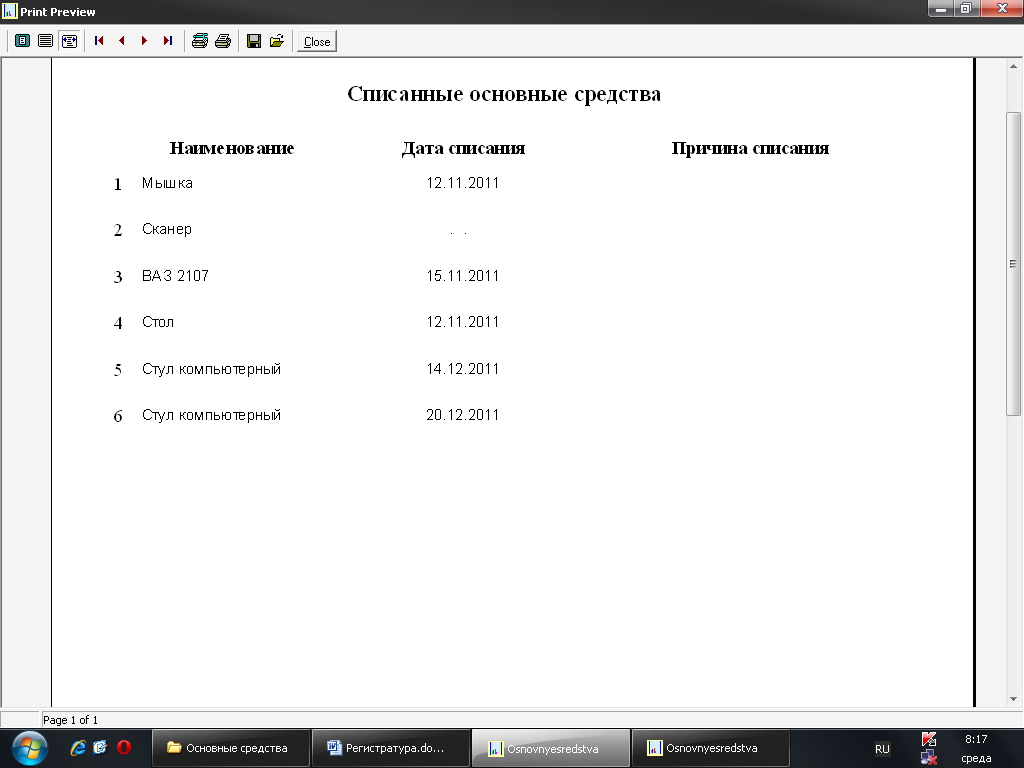
Task: Click the report title 'Списанные основные средства'
Action: click(x=504, y=94)
